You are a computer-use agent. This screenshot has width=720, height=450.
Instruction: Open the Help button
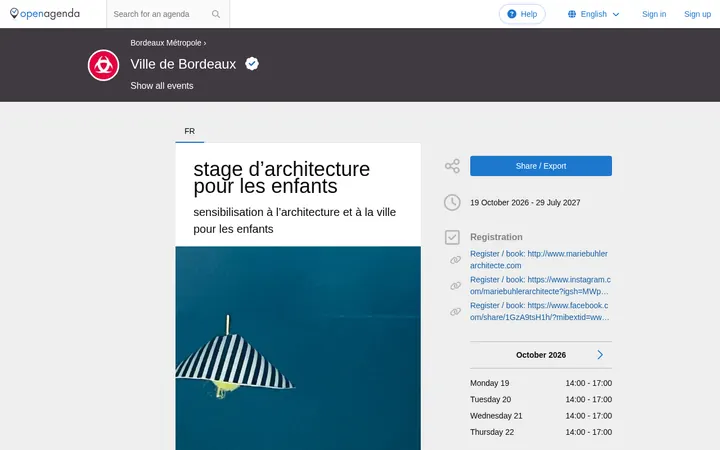(x=522, y=14)
